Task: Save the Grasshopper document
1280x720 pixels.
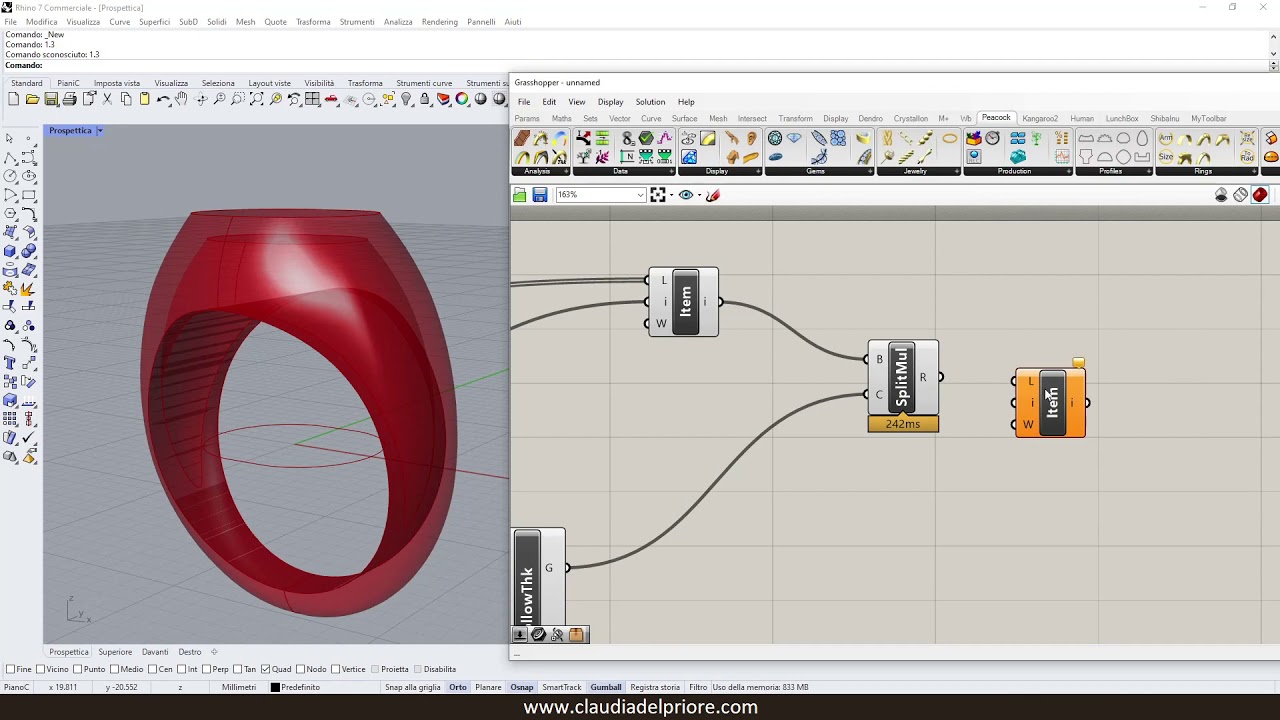Action: click(x=540, y=195)
